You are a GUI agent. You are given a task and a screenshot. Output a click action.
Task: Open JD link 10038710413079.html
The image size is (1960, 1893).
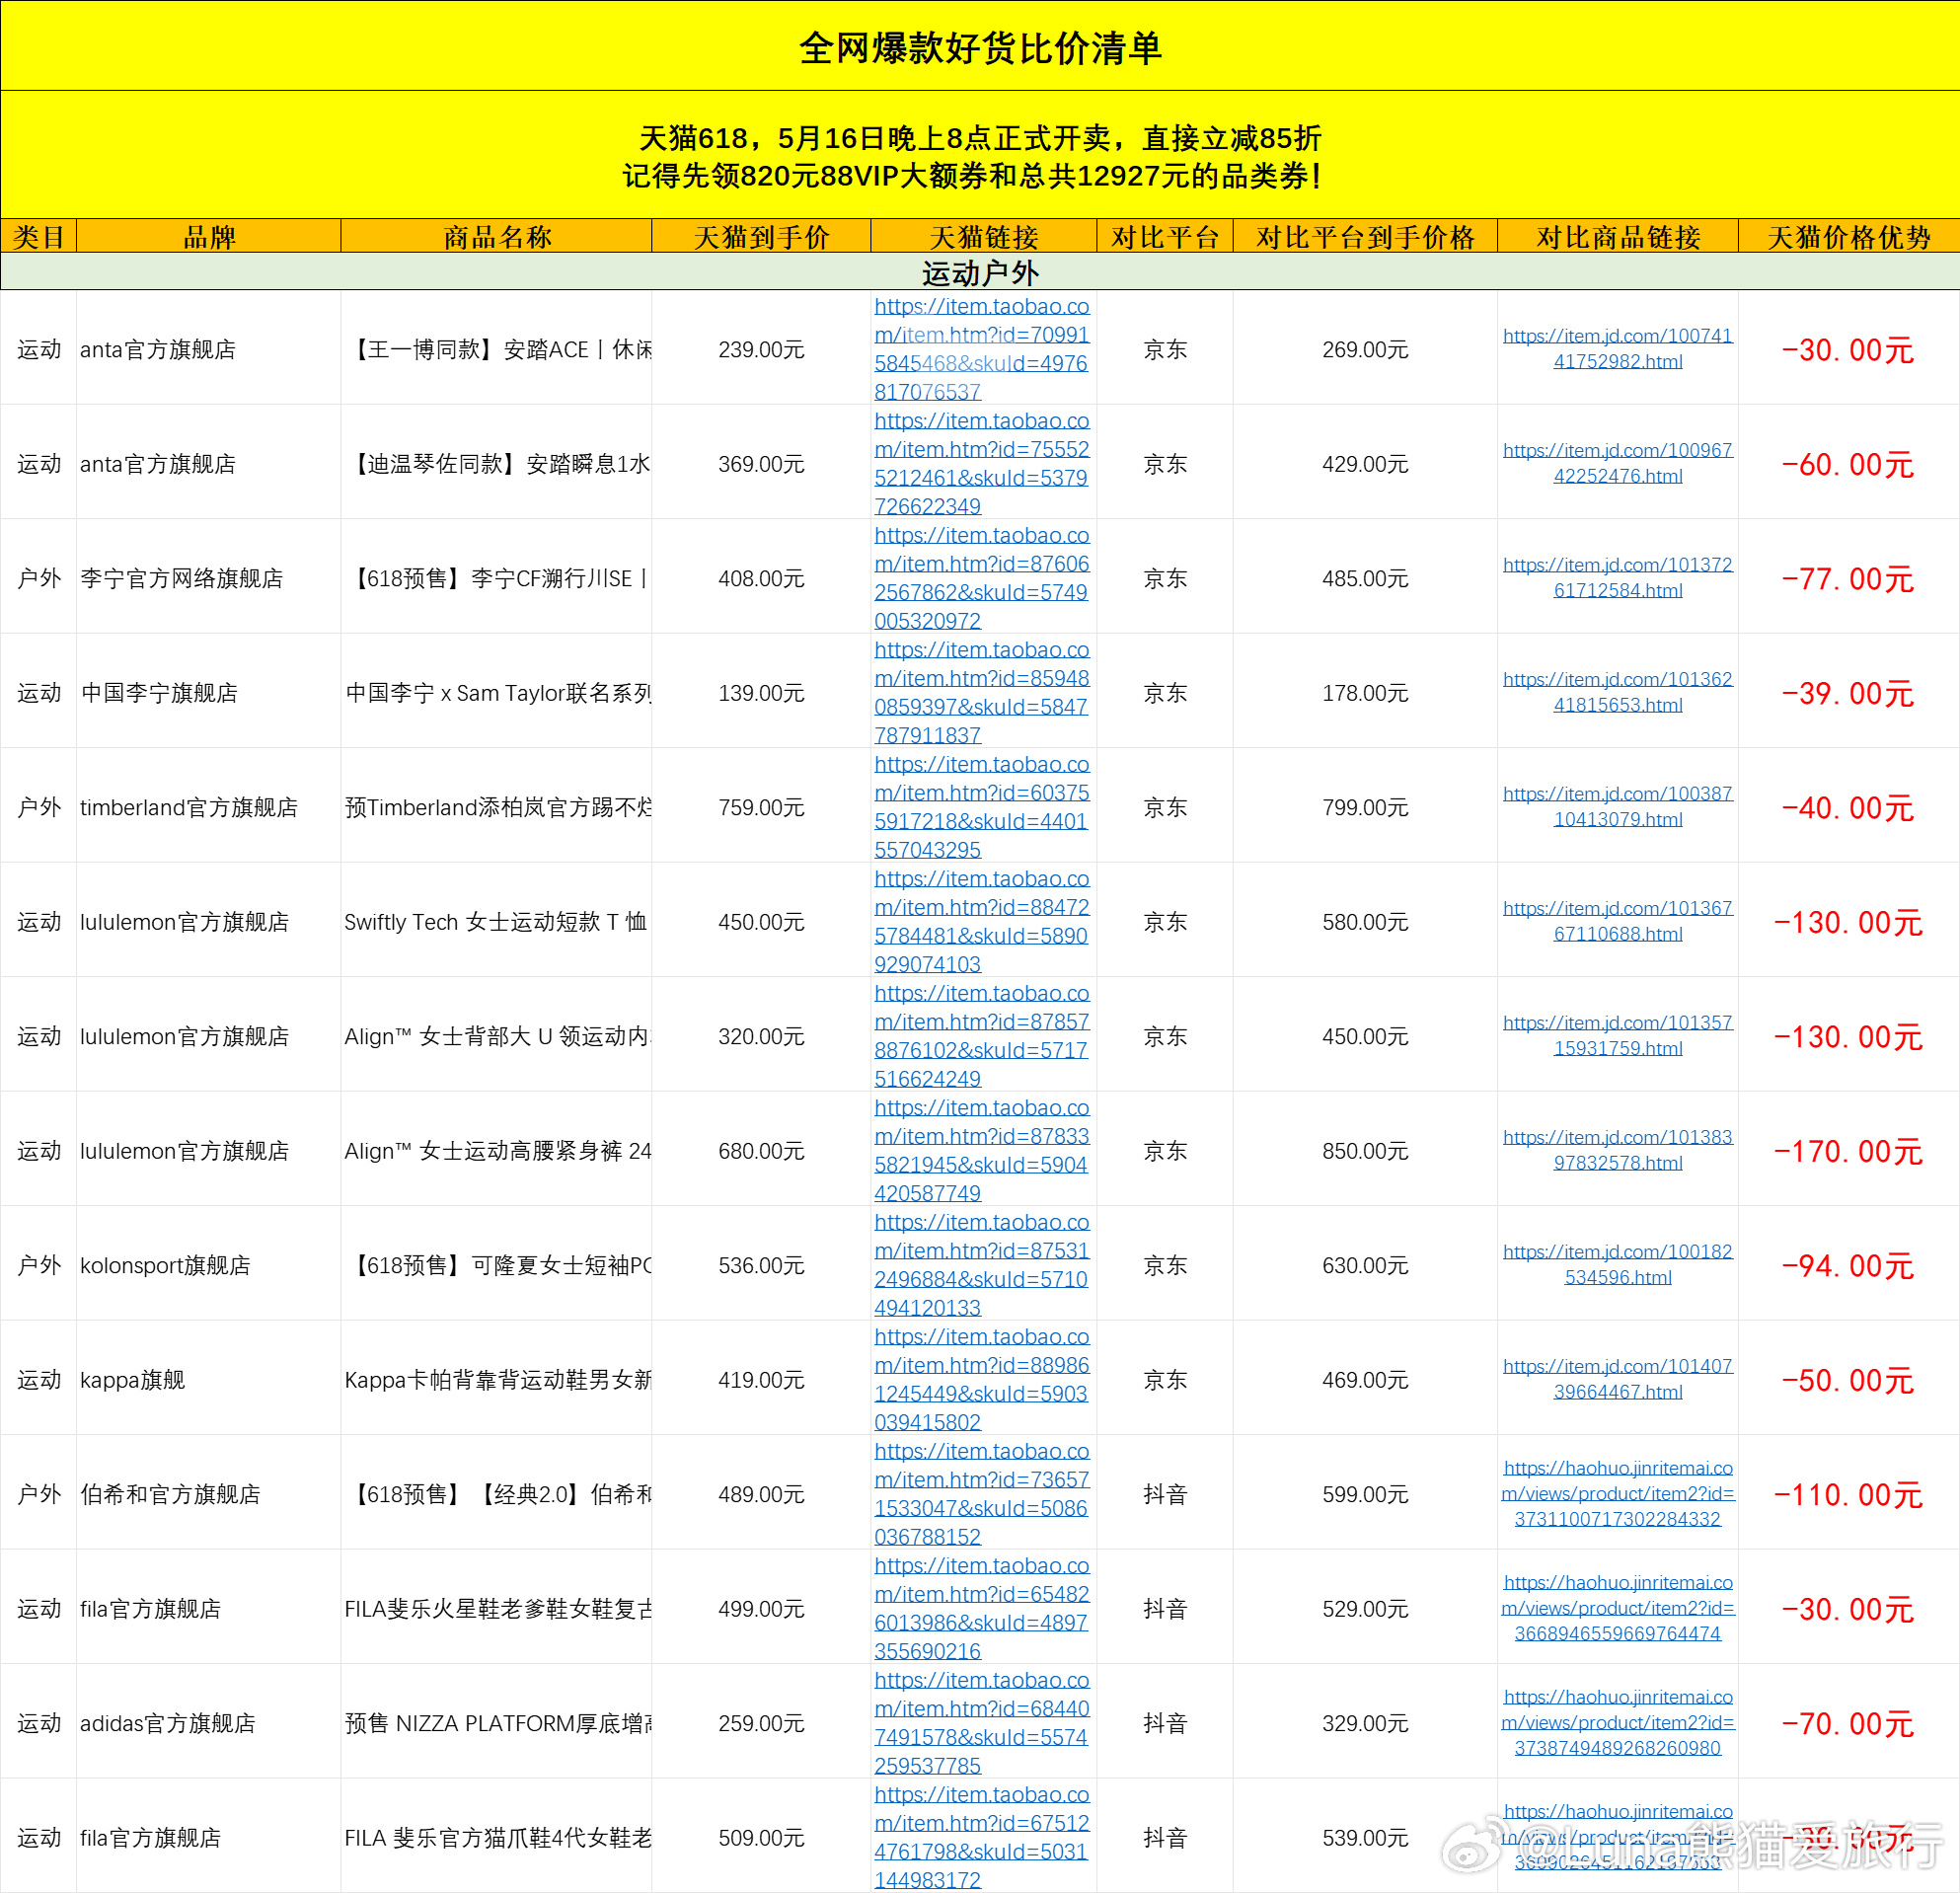coord(1617,806)
